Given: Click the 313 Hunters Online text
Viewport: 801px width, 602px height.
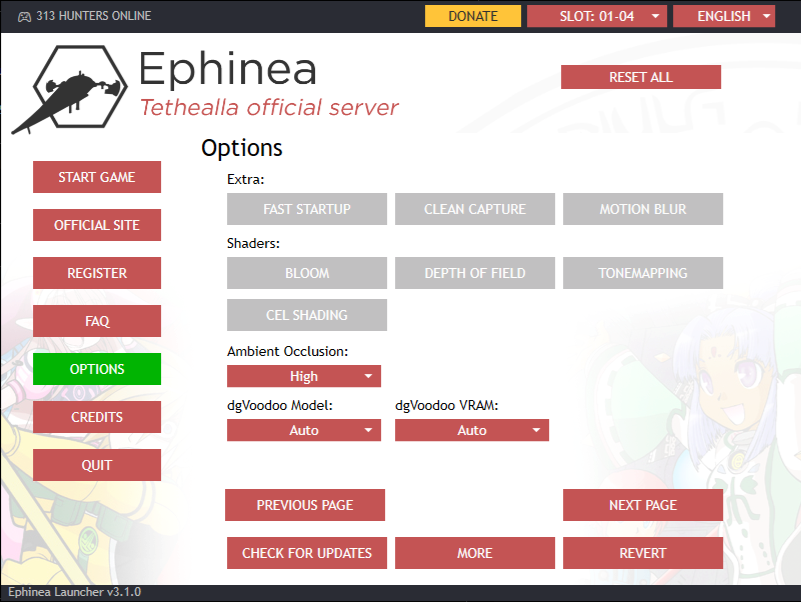Looking at the screenshot, I should 93,16.
